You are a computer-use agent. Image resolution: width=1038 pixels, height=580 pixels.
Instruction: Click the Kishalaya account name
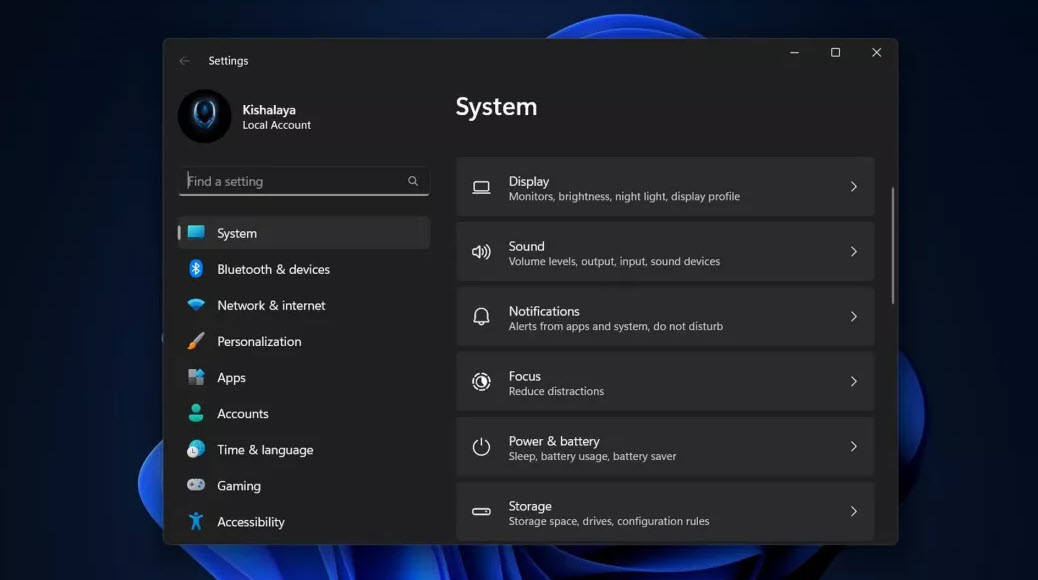pos(269,110)
